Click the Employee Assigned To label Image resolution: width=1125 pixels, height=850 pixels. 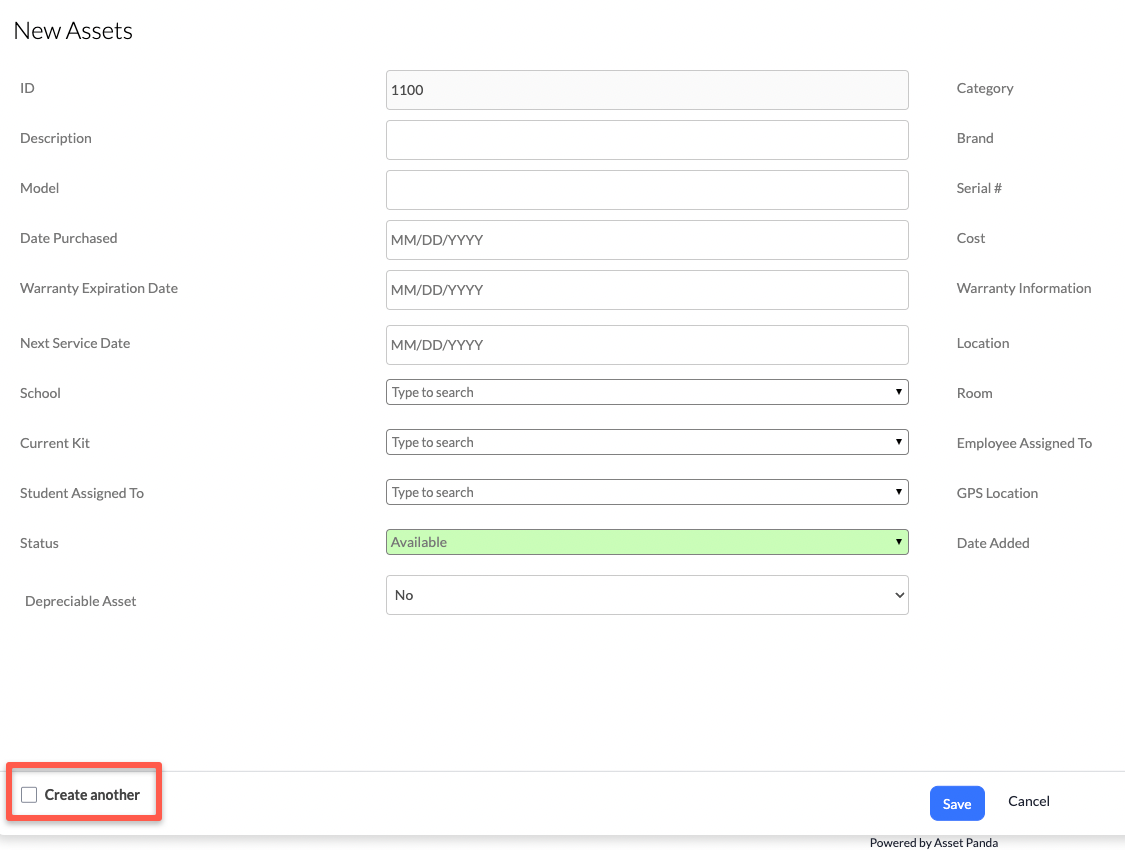[1023, 443]
